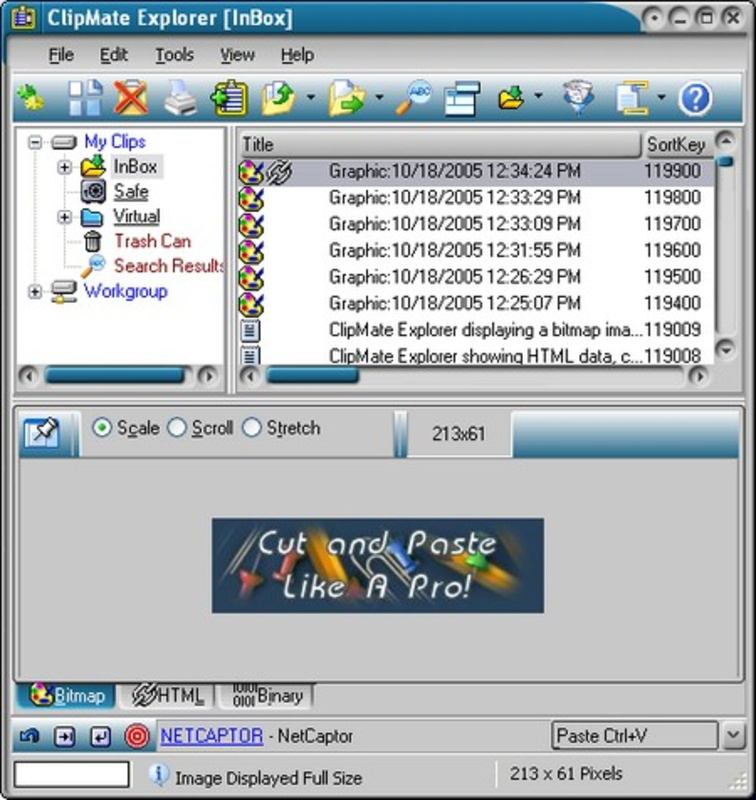Open the Paste Ctrl+V dropdown
756x800 pixels.
coord(733,735)
